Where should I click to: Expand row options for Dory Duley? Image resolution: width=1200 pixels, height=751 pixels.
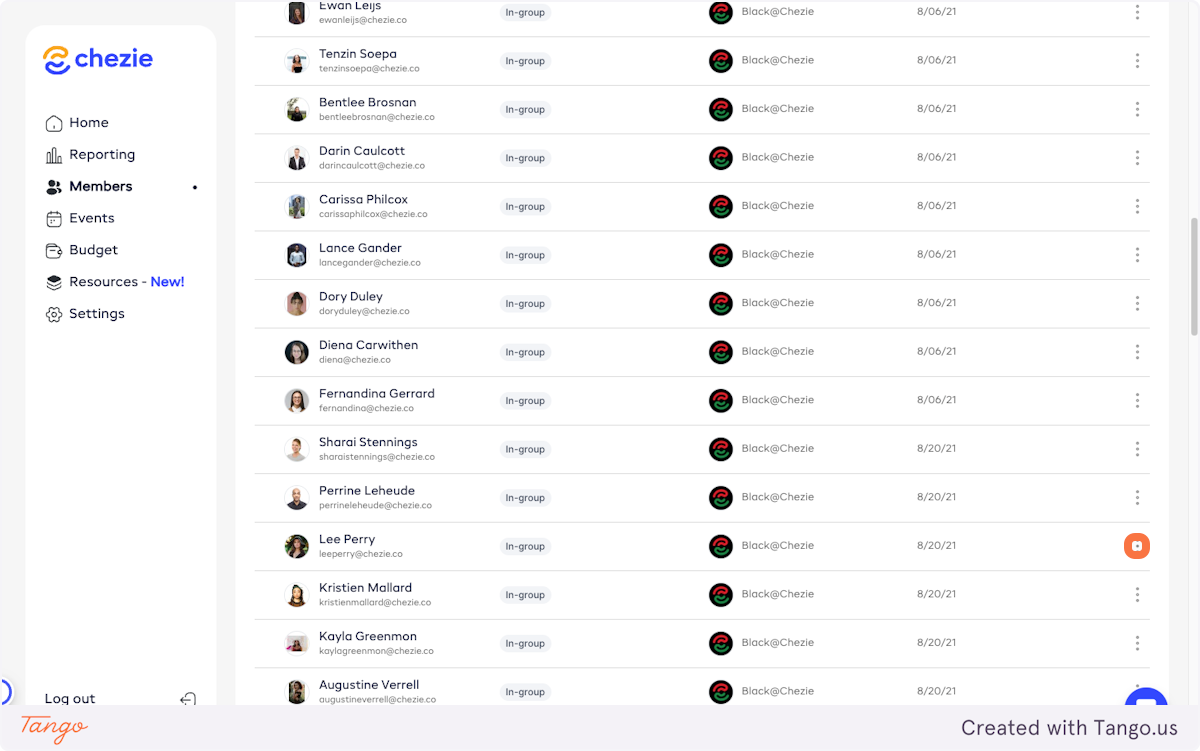[x=1137, y=304]
